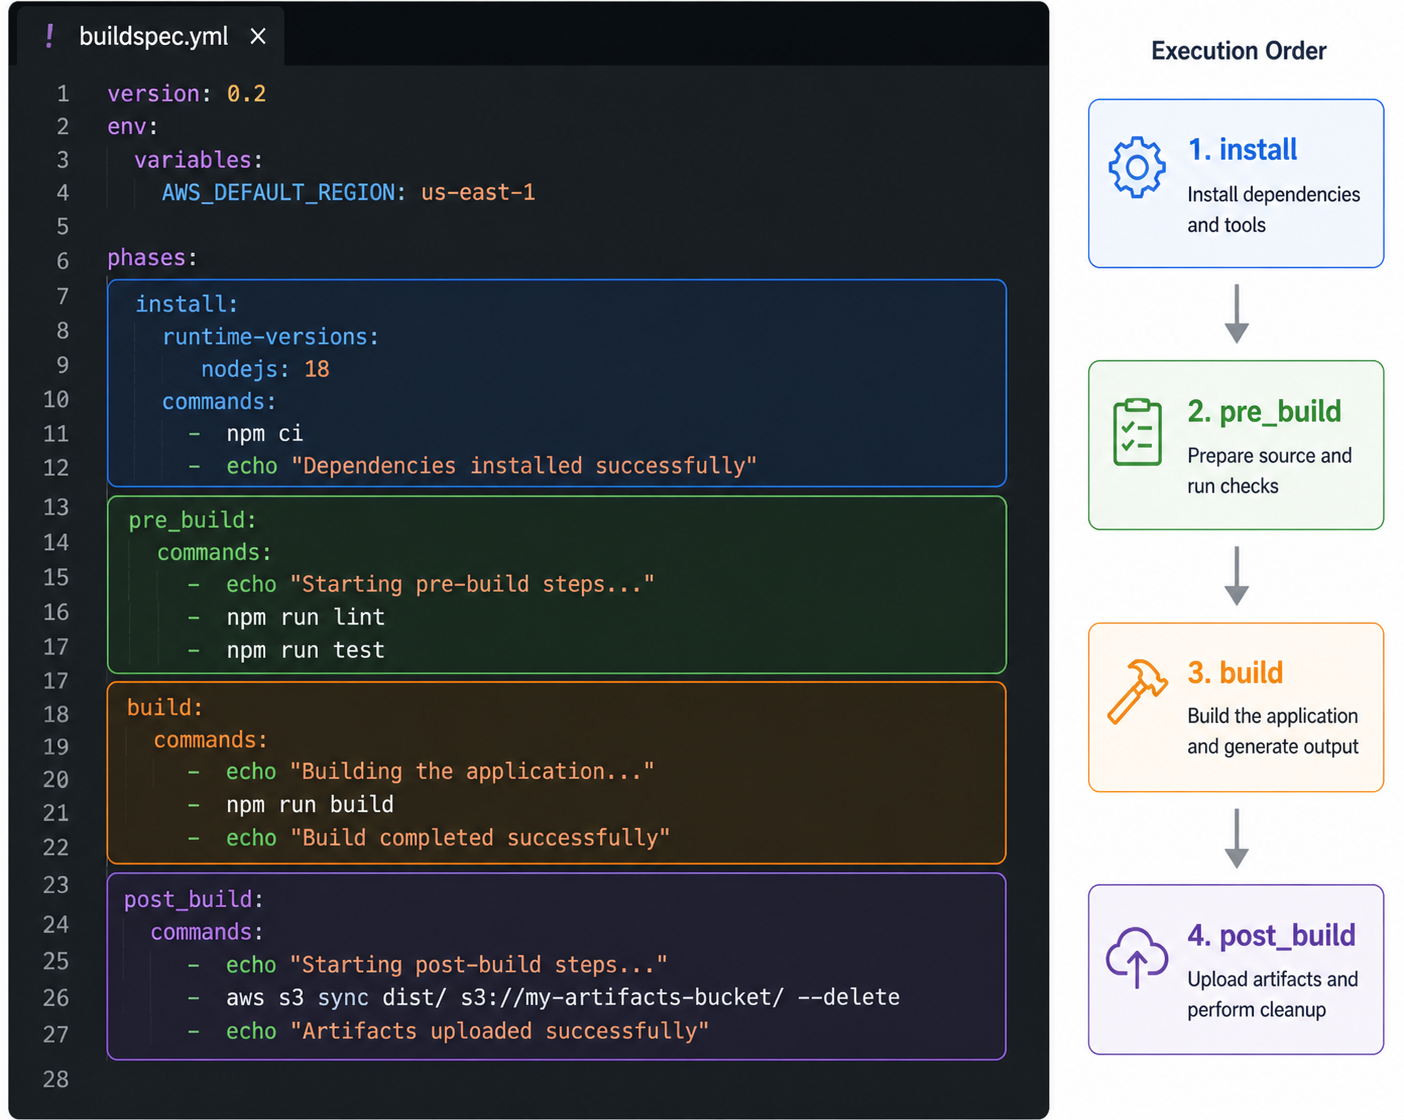Click the 'post_build:' key in the purple block
Viewport: 1404px width, 1120px height.
click(193, 899)
